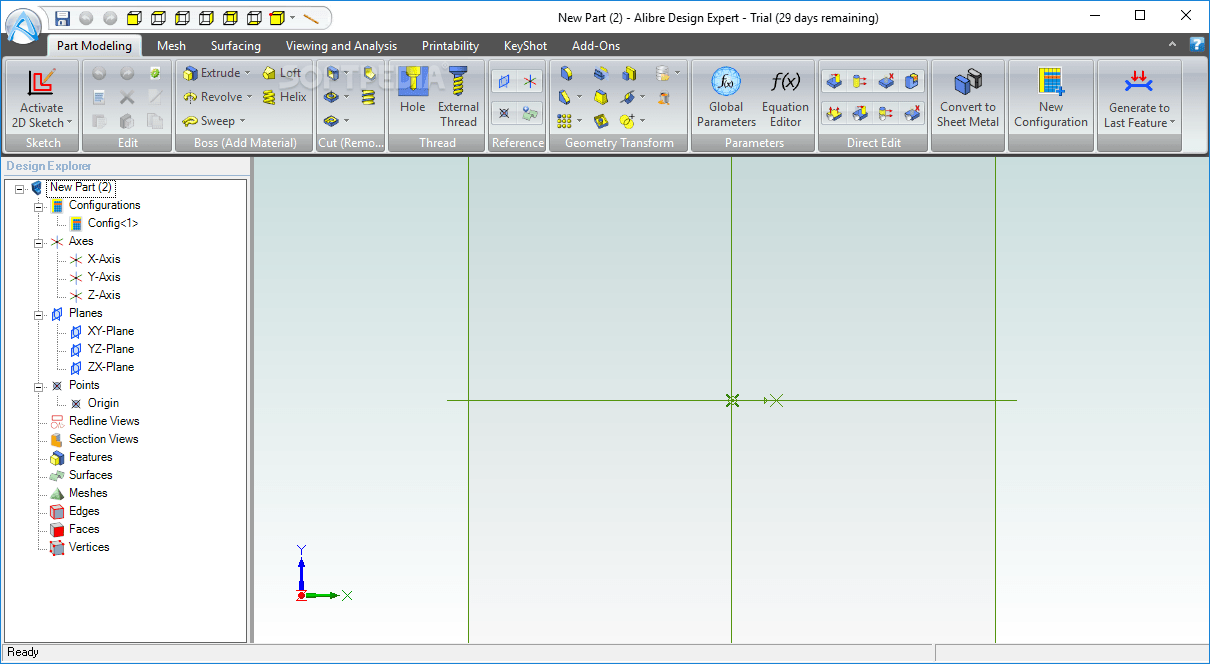1210x664 pixels.
Task: Open the Revolve dropdown arrow
Action: point(250,97)
